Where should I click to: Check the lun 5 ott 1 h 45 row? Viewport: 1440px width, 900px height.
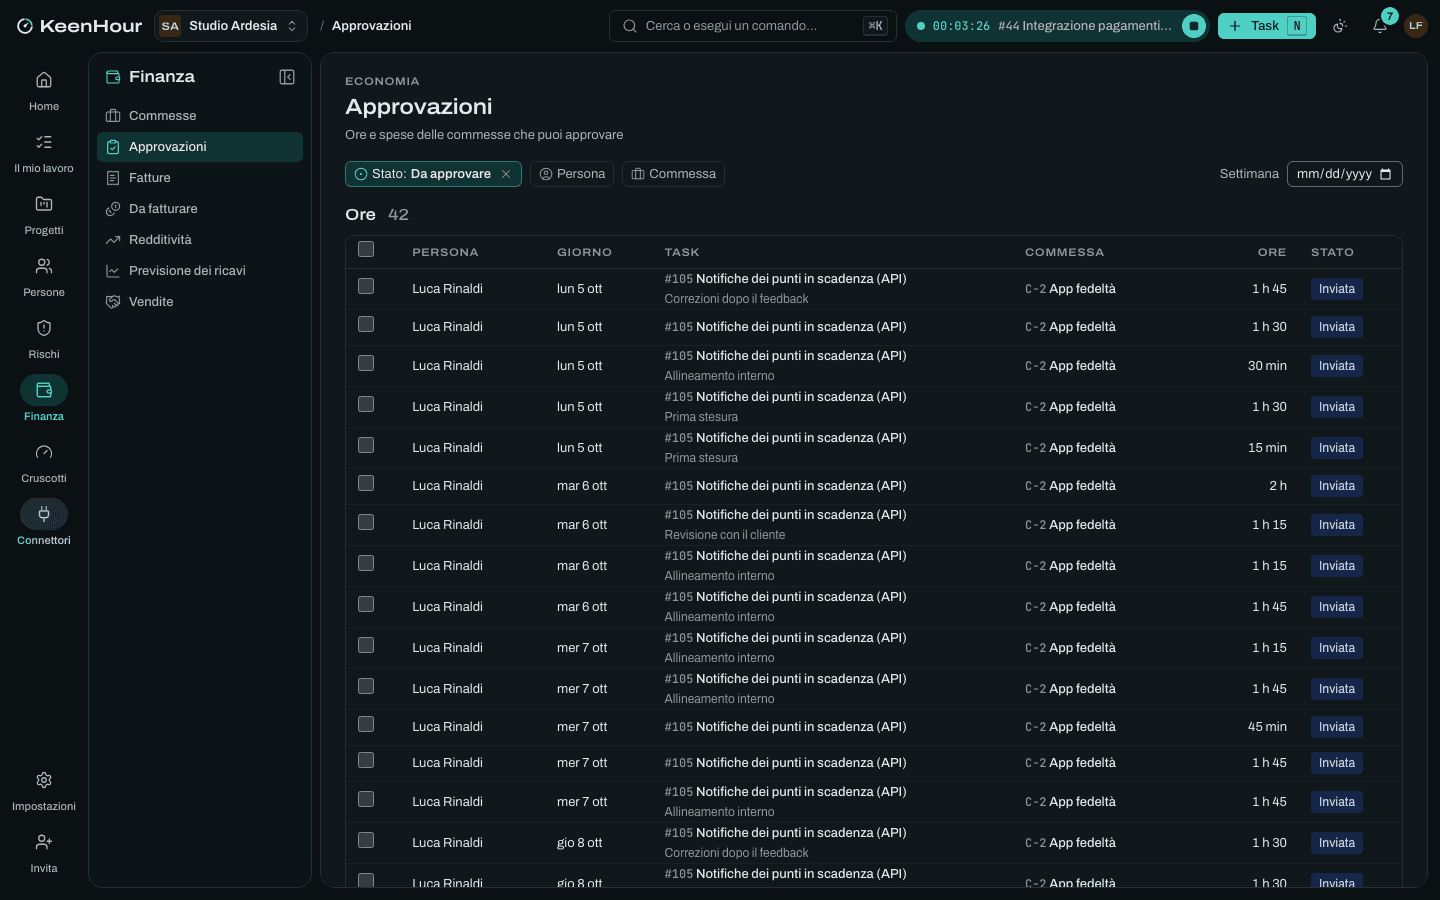pyautogui.click(x=366, y=286)
